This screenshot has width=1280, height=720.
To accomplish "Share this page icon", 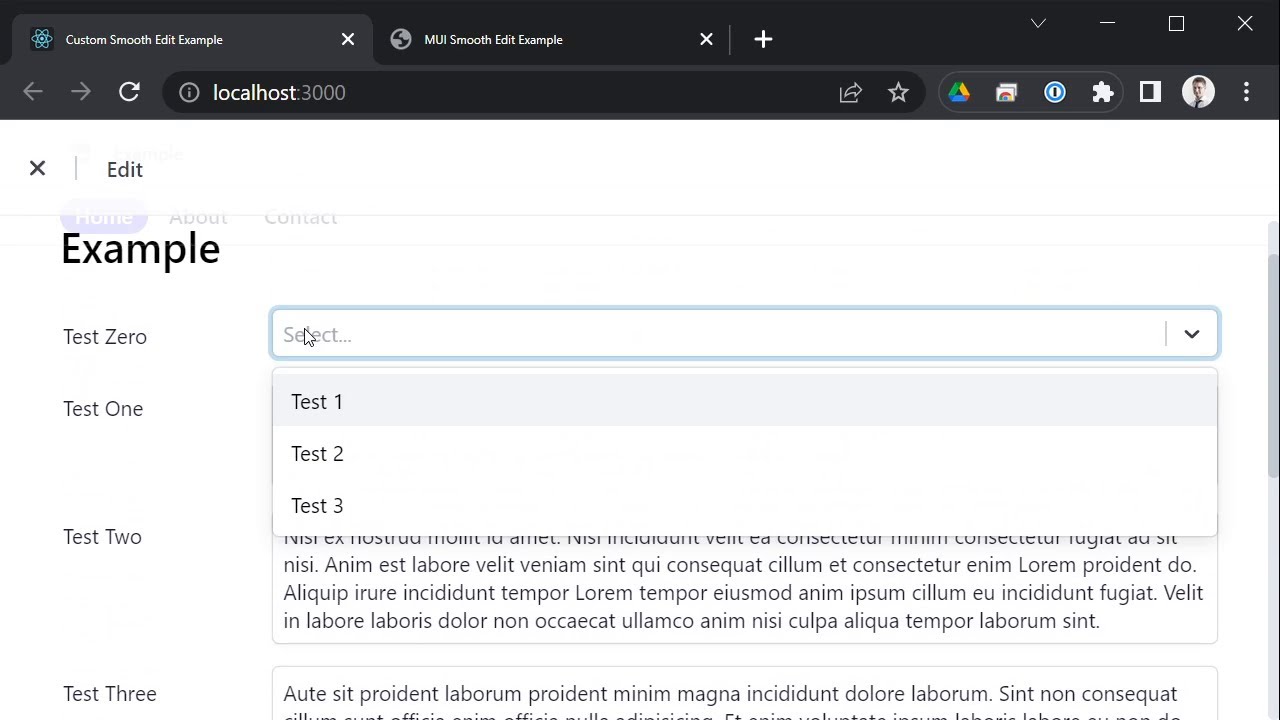I will click(x=850, y=92).
